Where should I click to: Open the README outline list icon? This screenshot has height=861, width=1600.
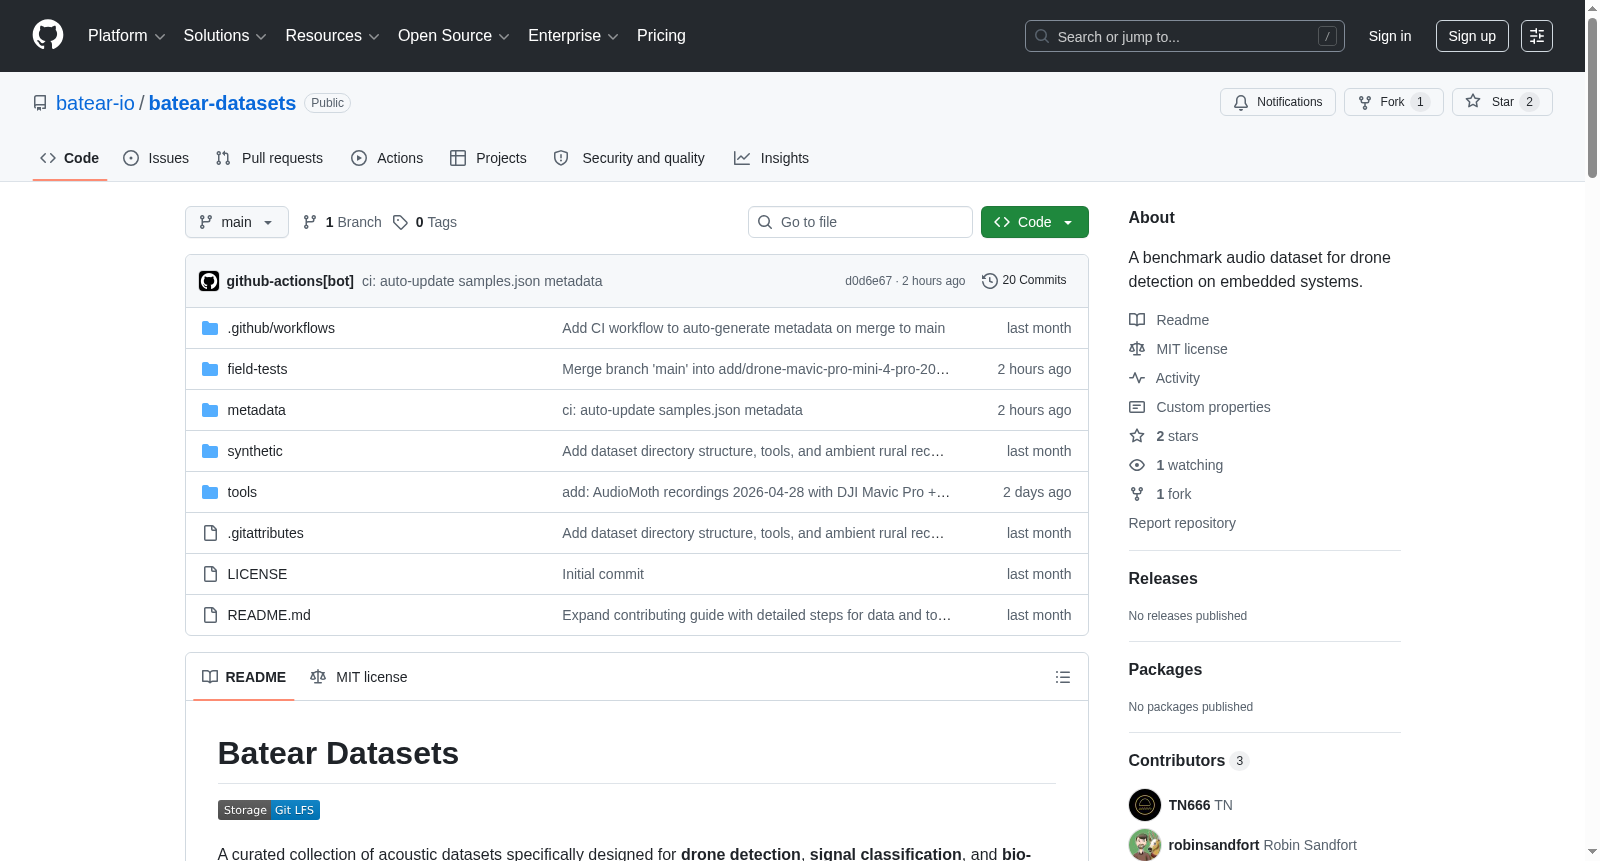pyautogui.click(x=1063, y=677)
